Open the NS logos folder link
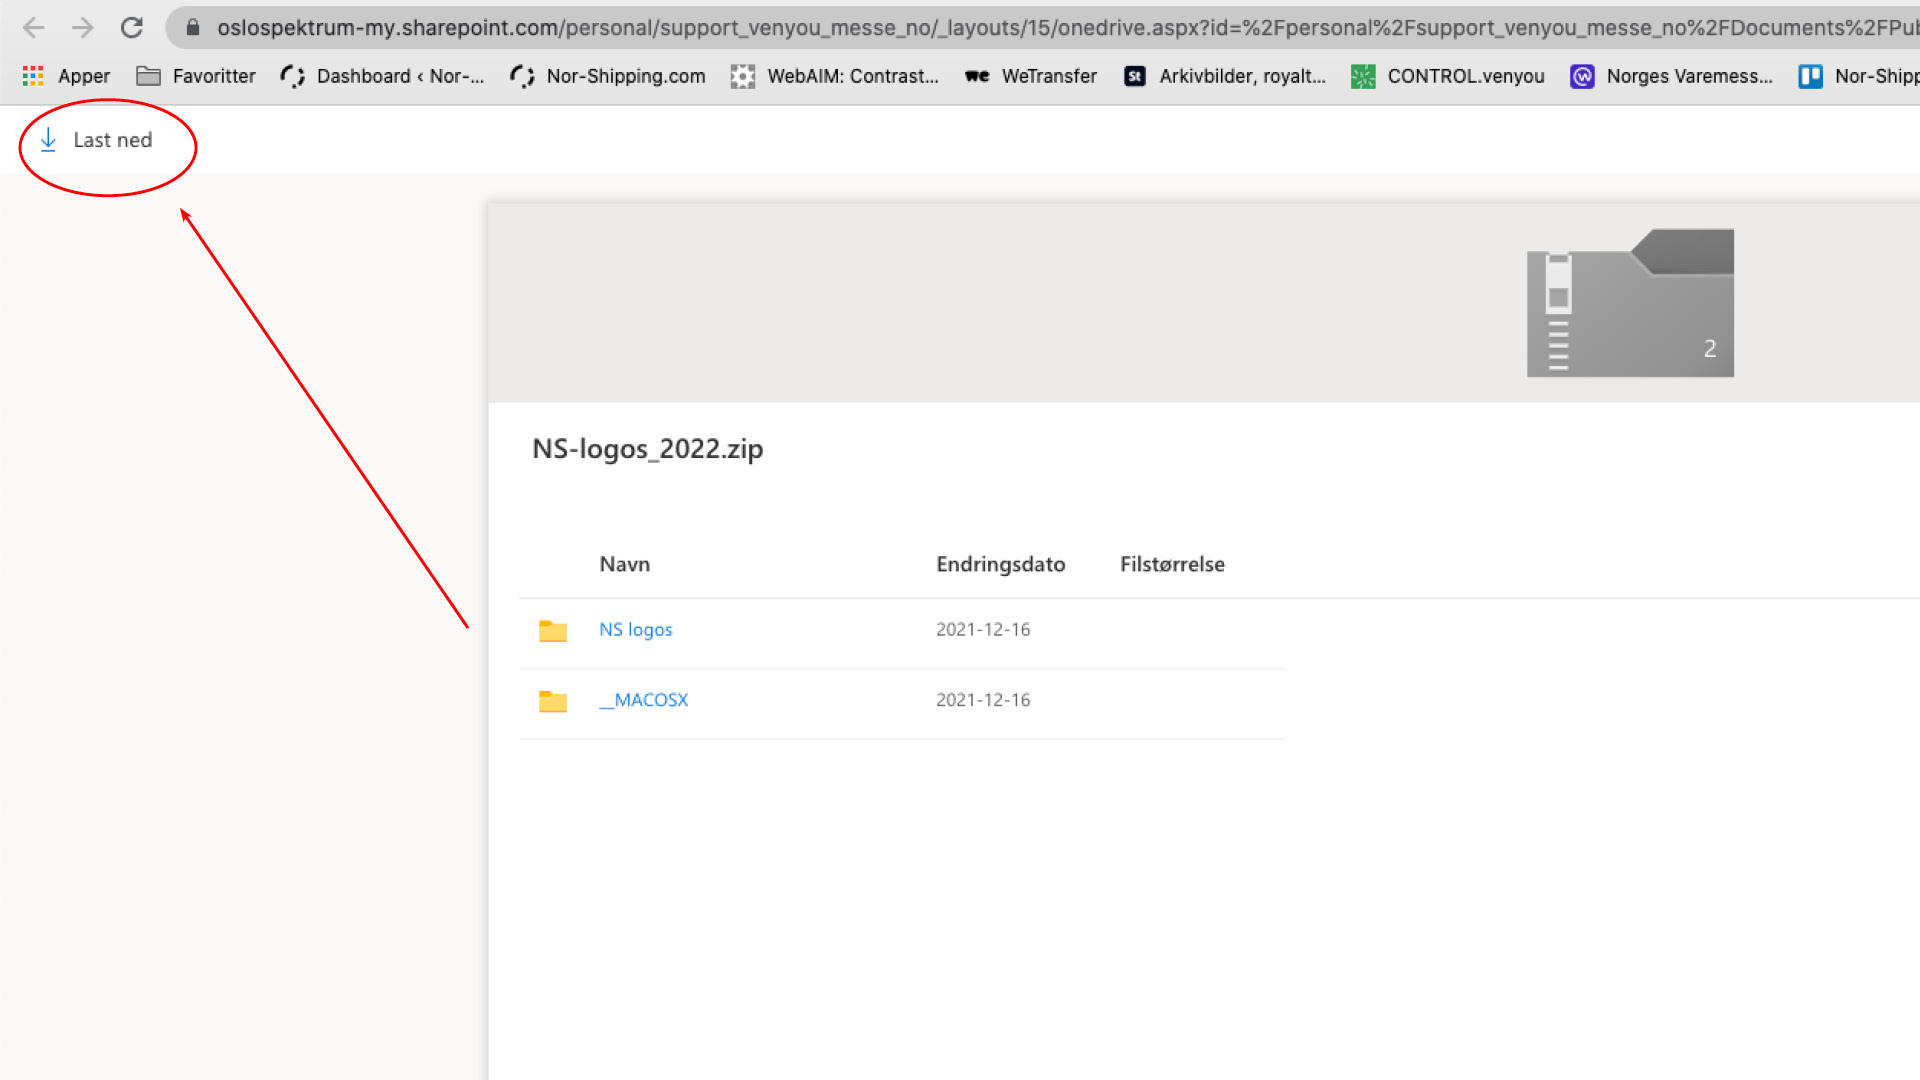This screenshot has height=1080, width=1920. pos(635,630)
